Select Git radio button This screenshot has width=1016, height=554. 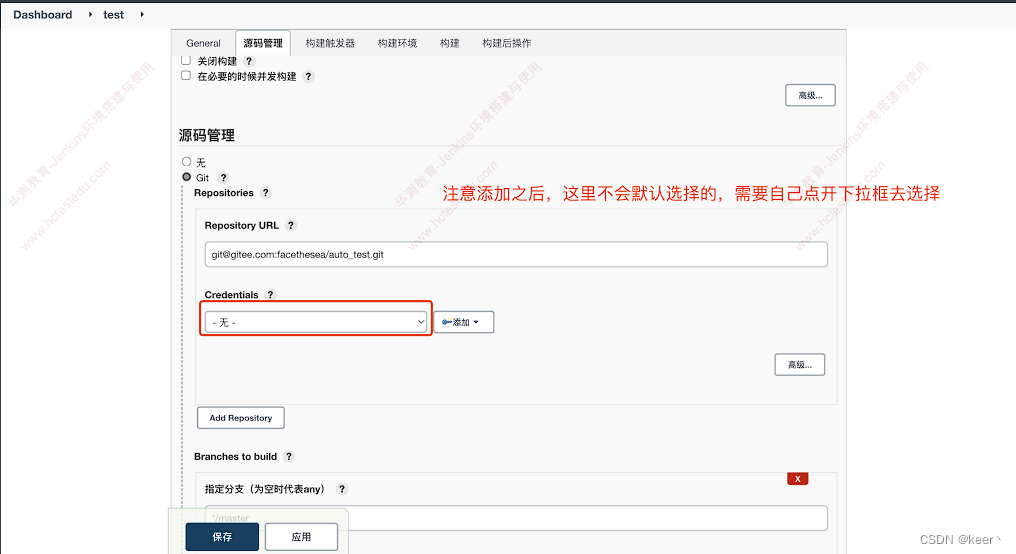point(187,177)
